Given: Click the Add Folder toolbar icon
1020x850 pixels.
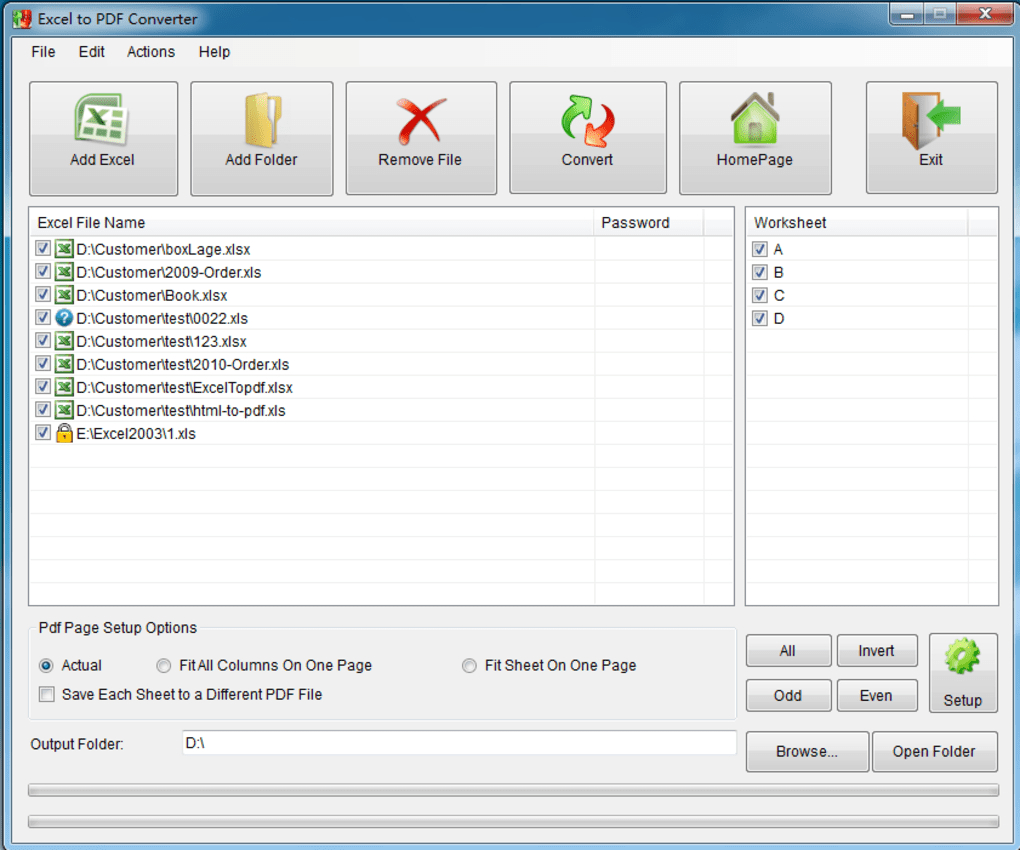Looking at the screenshot, I should pyautogui.click(x=261, y=119).
